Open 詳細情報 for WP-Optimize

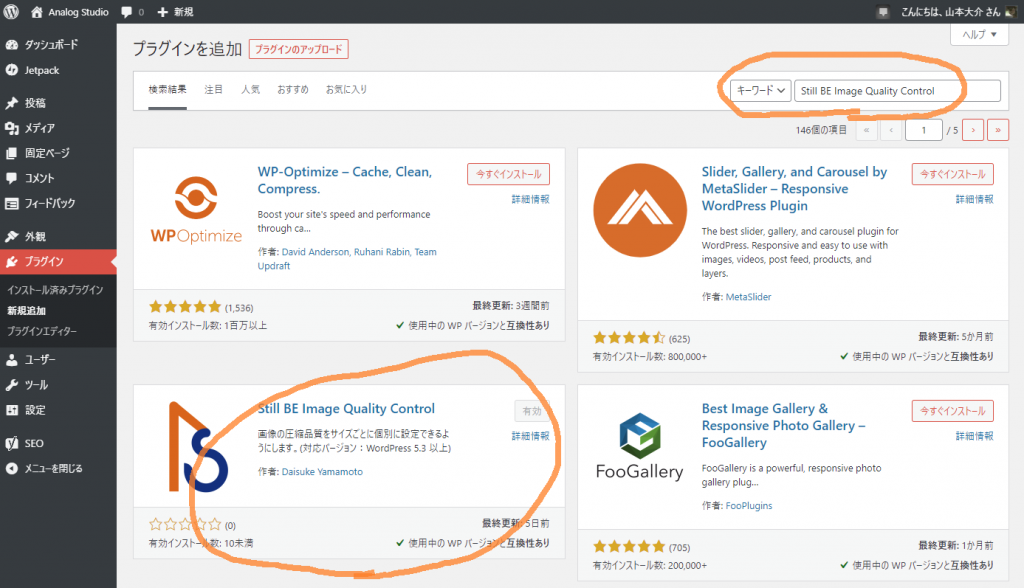[x=530, y=199]
